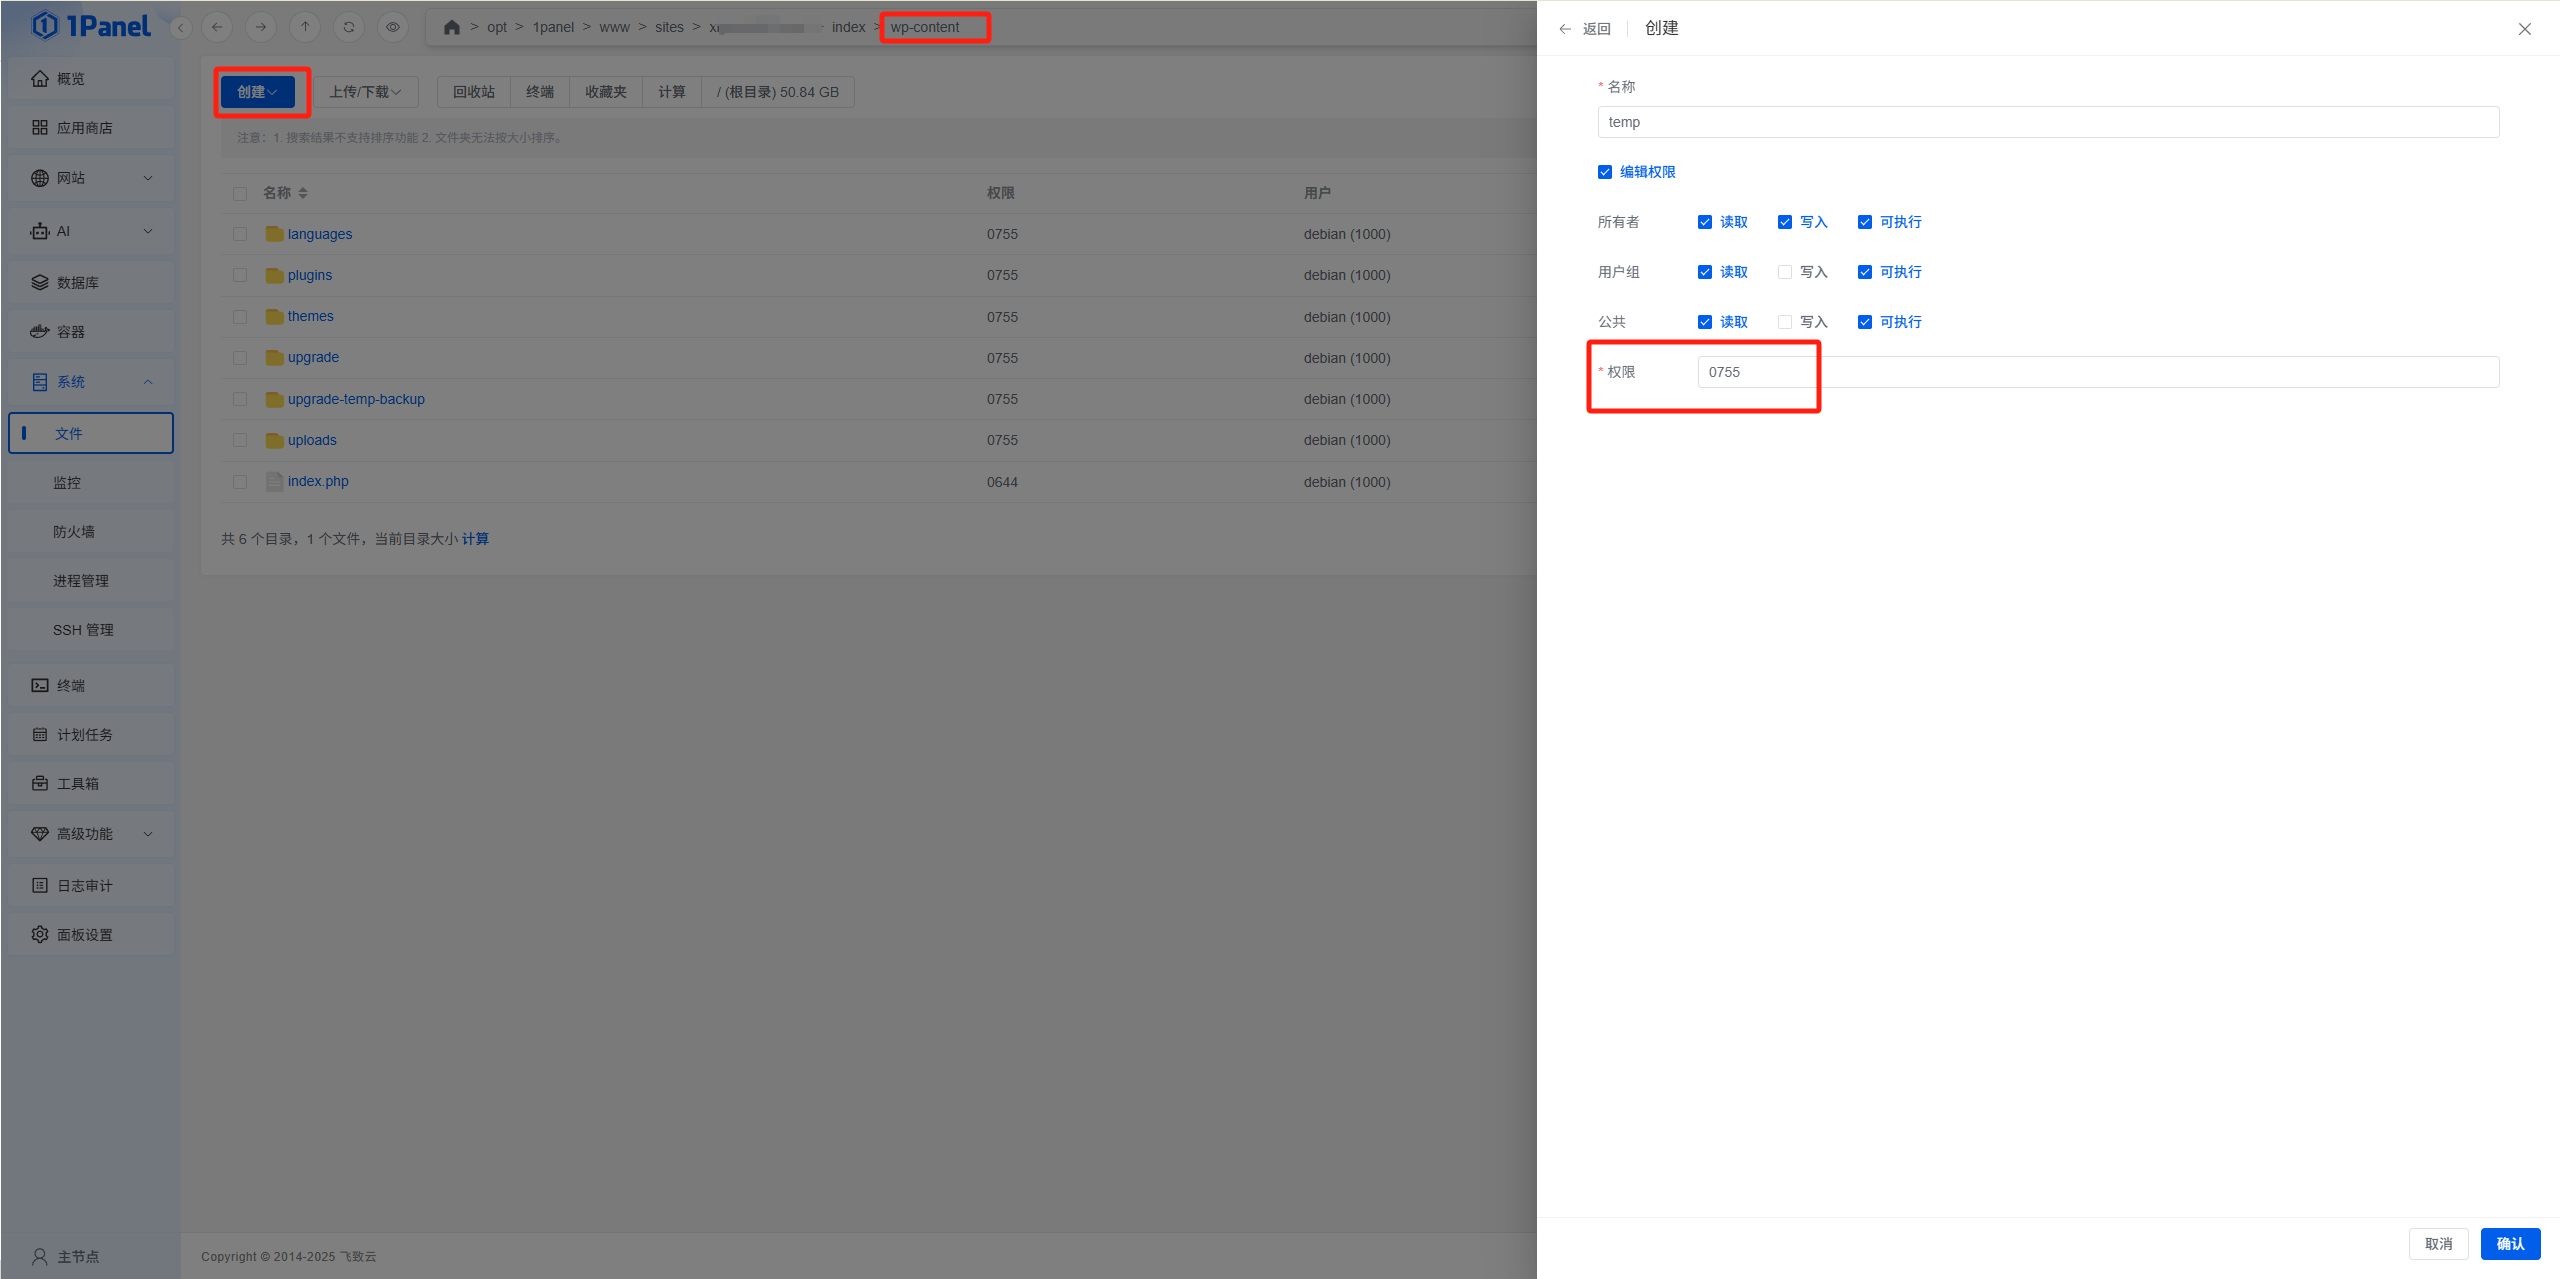Select the checkbox next to uploads folder

point(240,440)
